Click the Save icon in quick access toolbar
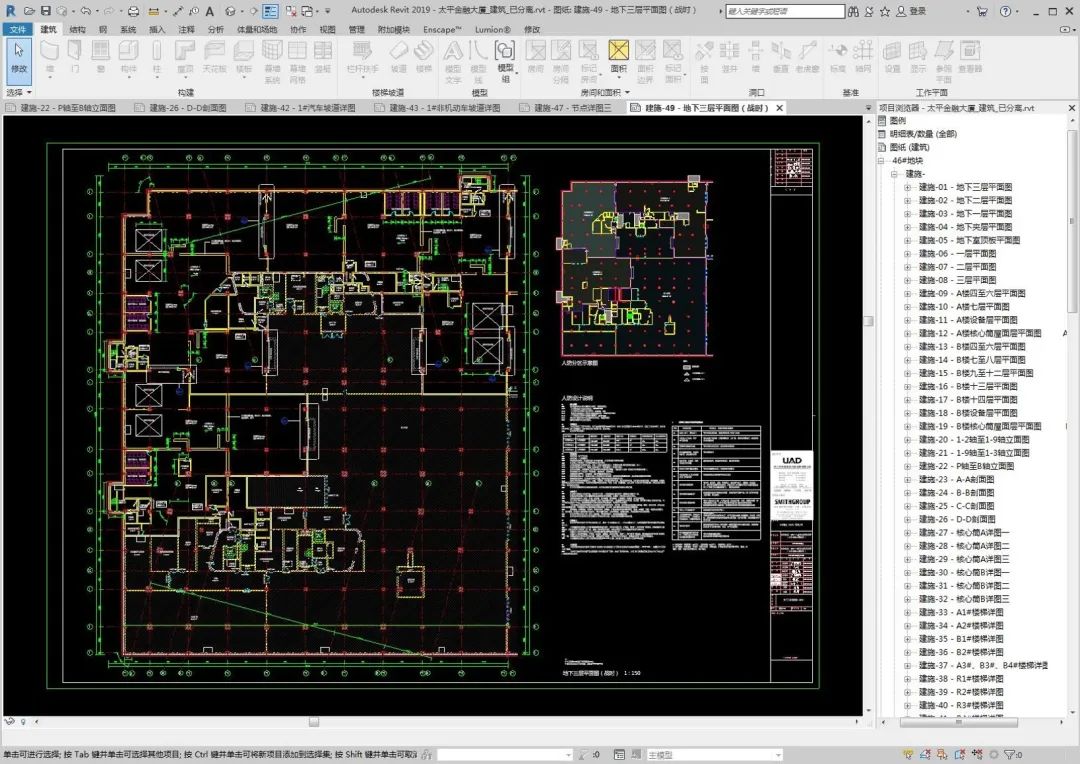 tap(46, 11)
